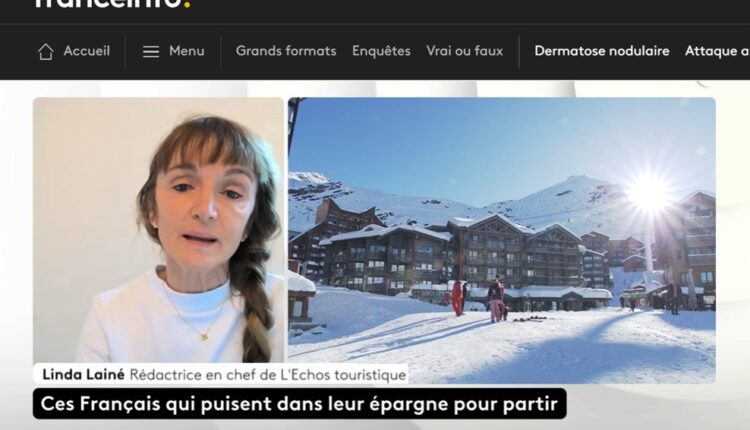Screen dimensions: 750x430
Task: Click the yellow dot in franceinfo logo
Action: pos(187,4)
